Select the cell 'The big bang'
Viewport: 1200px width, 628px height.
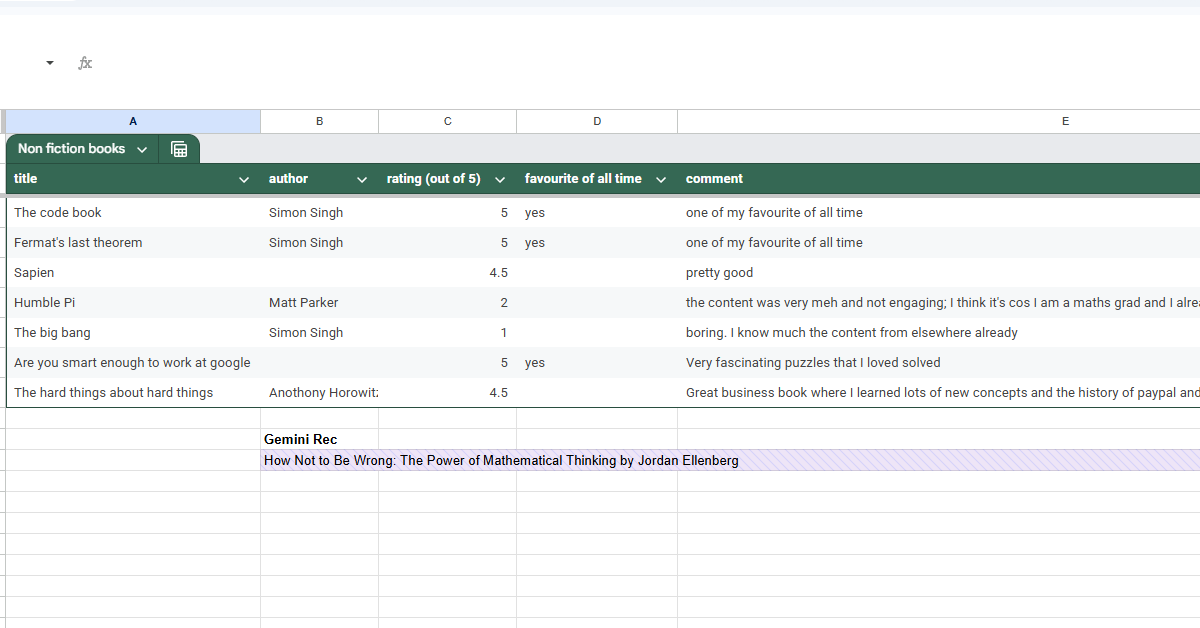pyautogui.click(x=133, y=332)
